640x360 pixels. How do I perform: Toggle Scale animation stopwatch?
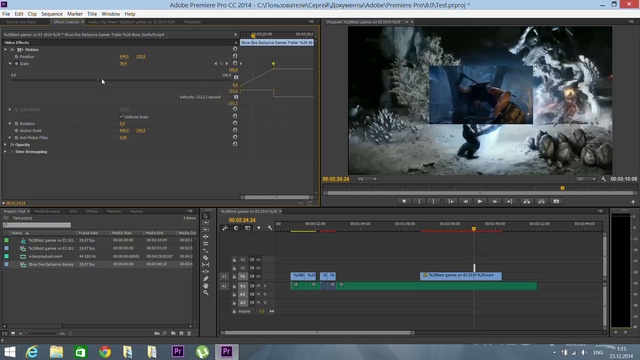point(16,64)
